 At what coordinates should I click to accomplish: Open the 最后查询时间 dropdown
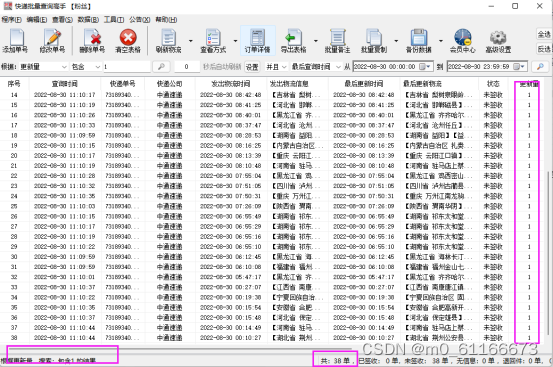(x=338, y=66)
